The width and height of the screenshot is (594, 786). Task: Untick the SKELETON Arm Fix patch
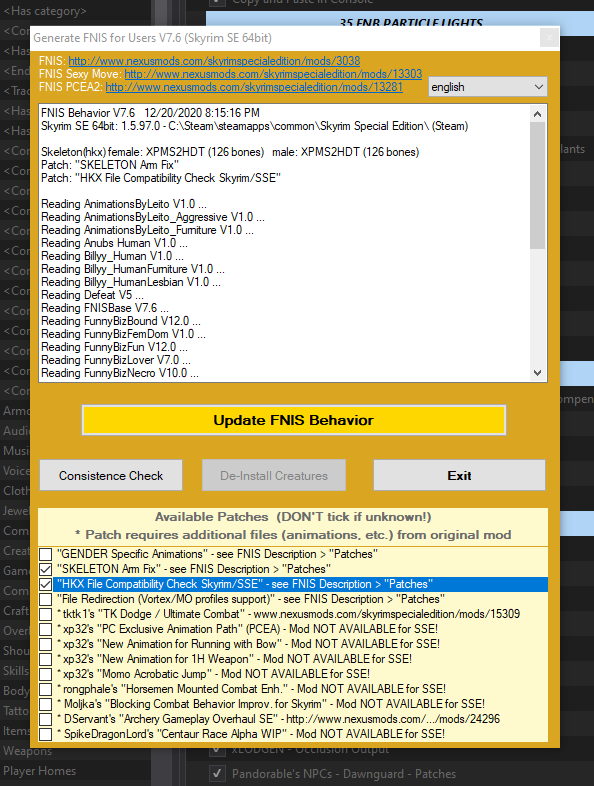(46, 569)
